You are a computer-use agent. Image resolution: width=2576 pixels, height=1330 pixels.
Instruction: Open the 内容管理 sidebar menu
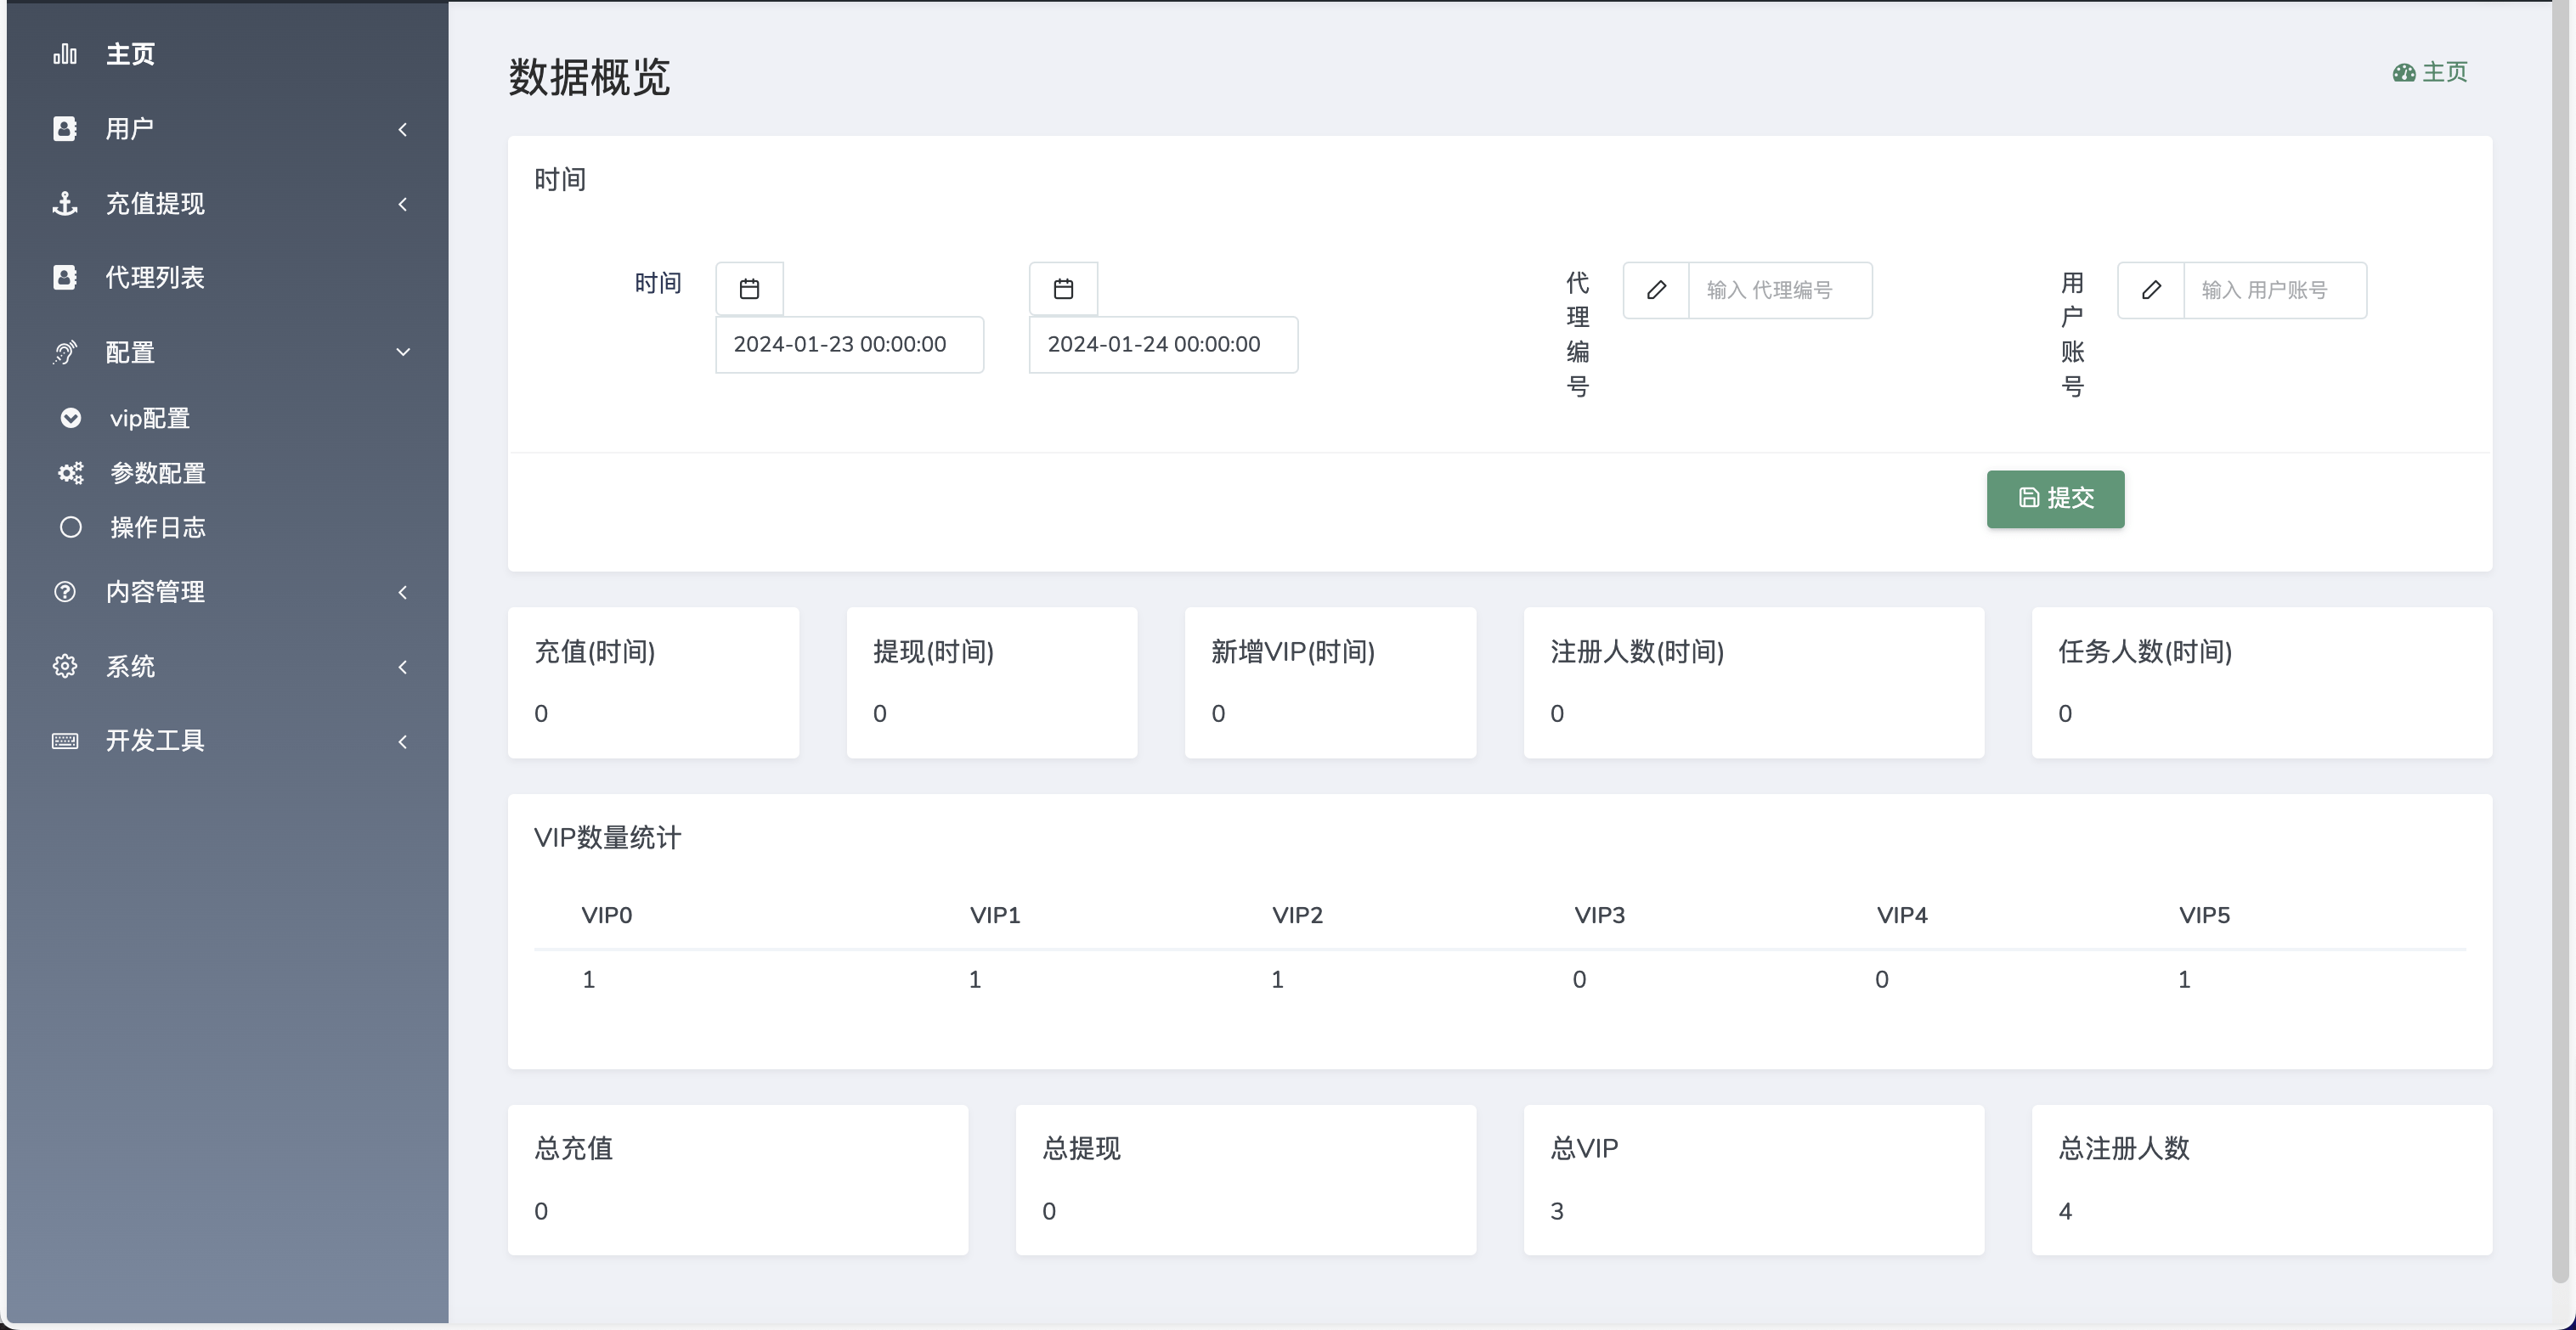pos(228,592)
